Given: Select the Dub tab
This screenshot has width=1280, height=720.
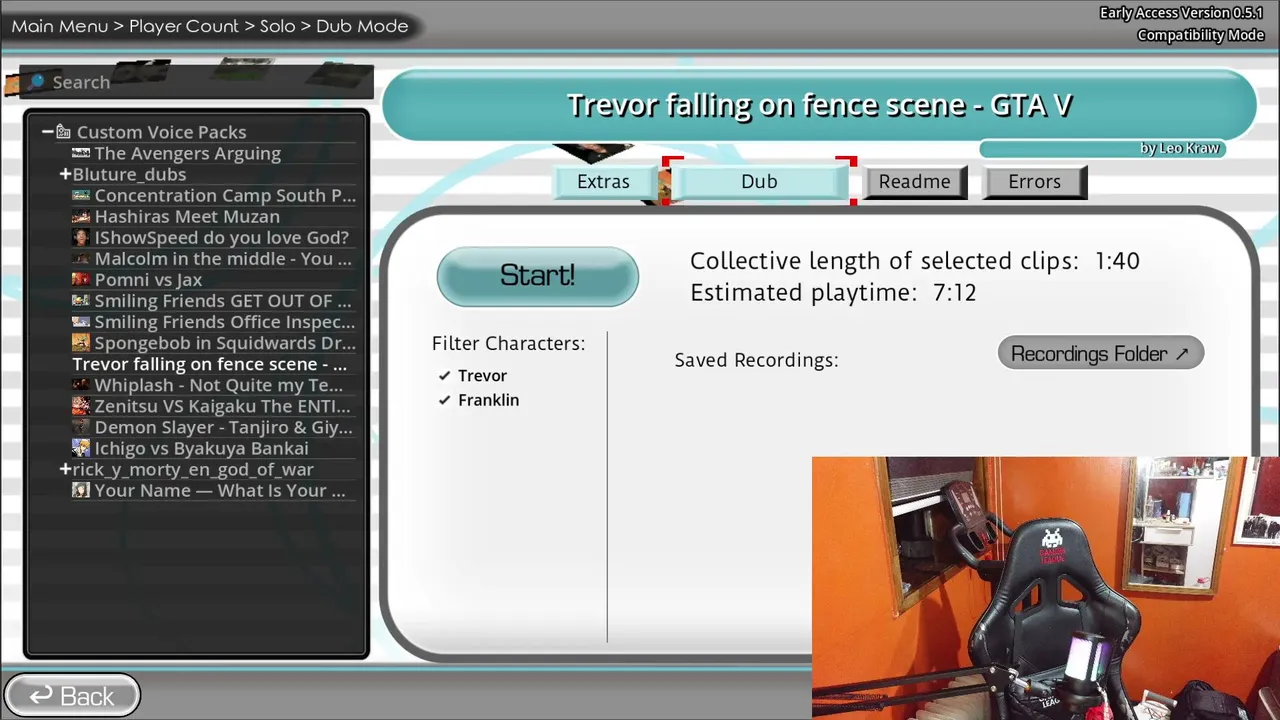Looking at the screenshot, I should [759, 182].
